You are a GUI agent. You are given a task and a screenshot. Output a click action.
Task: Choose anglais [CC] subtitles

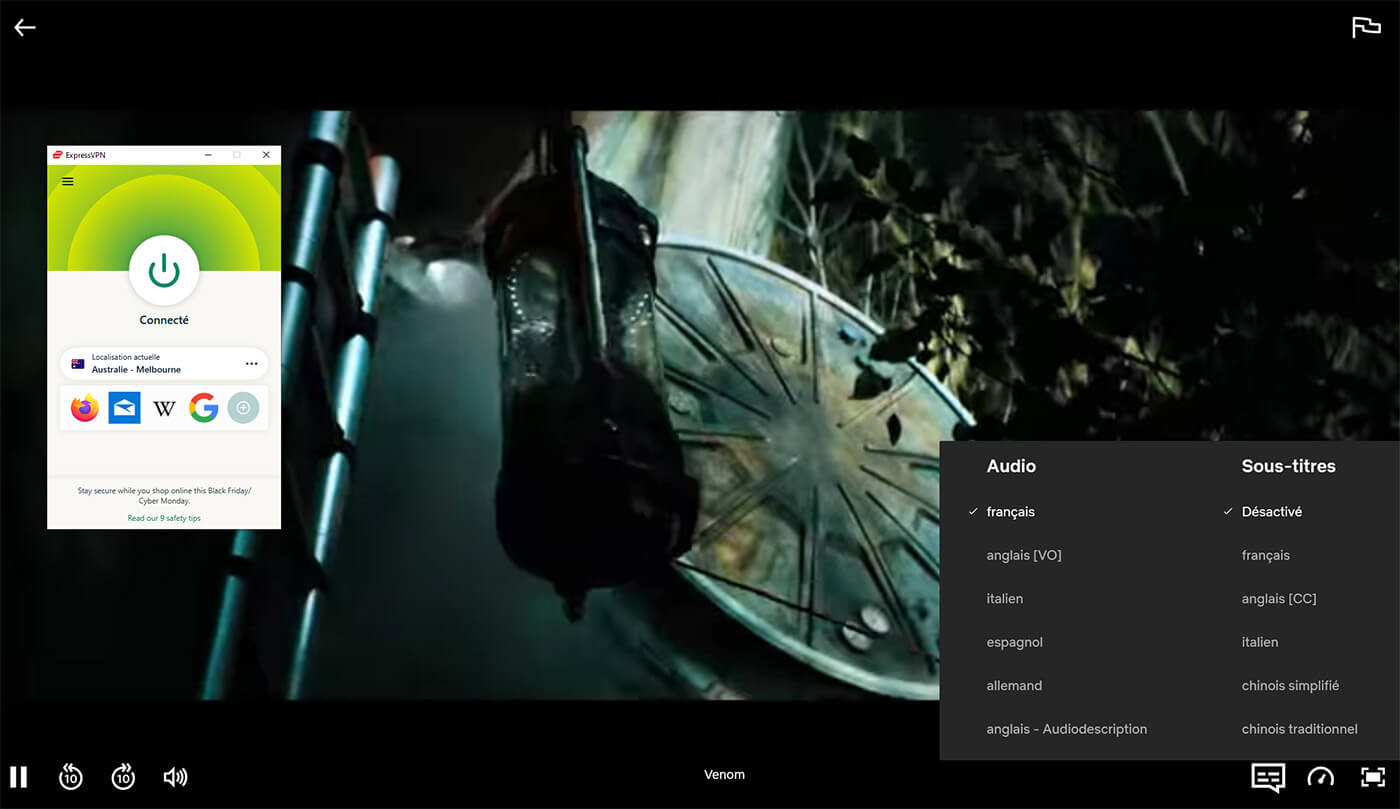coord(1279,599)
